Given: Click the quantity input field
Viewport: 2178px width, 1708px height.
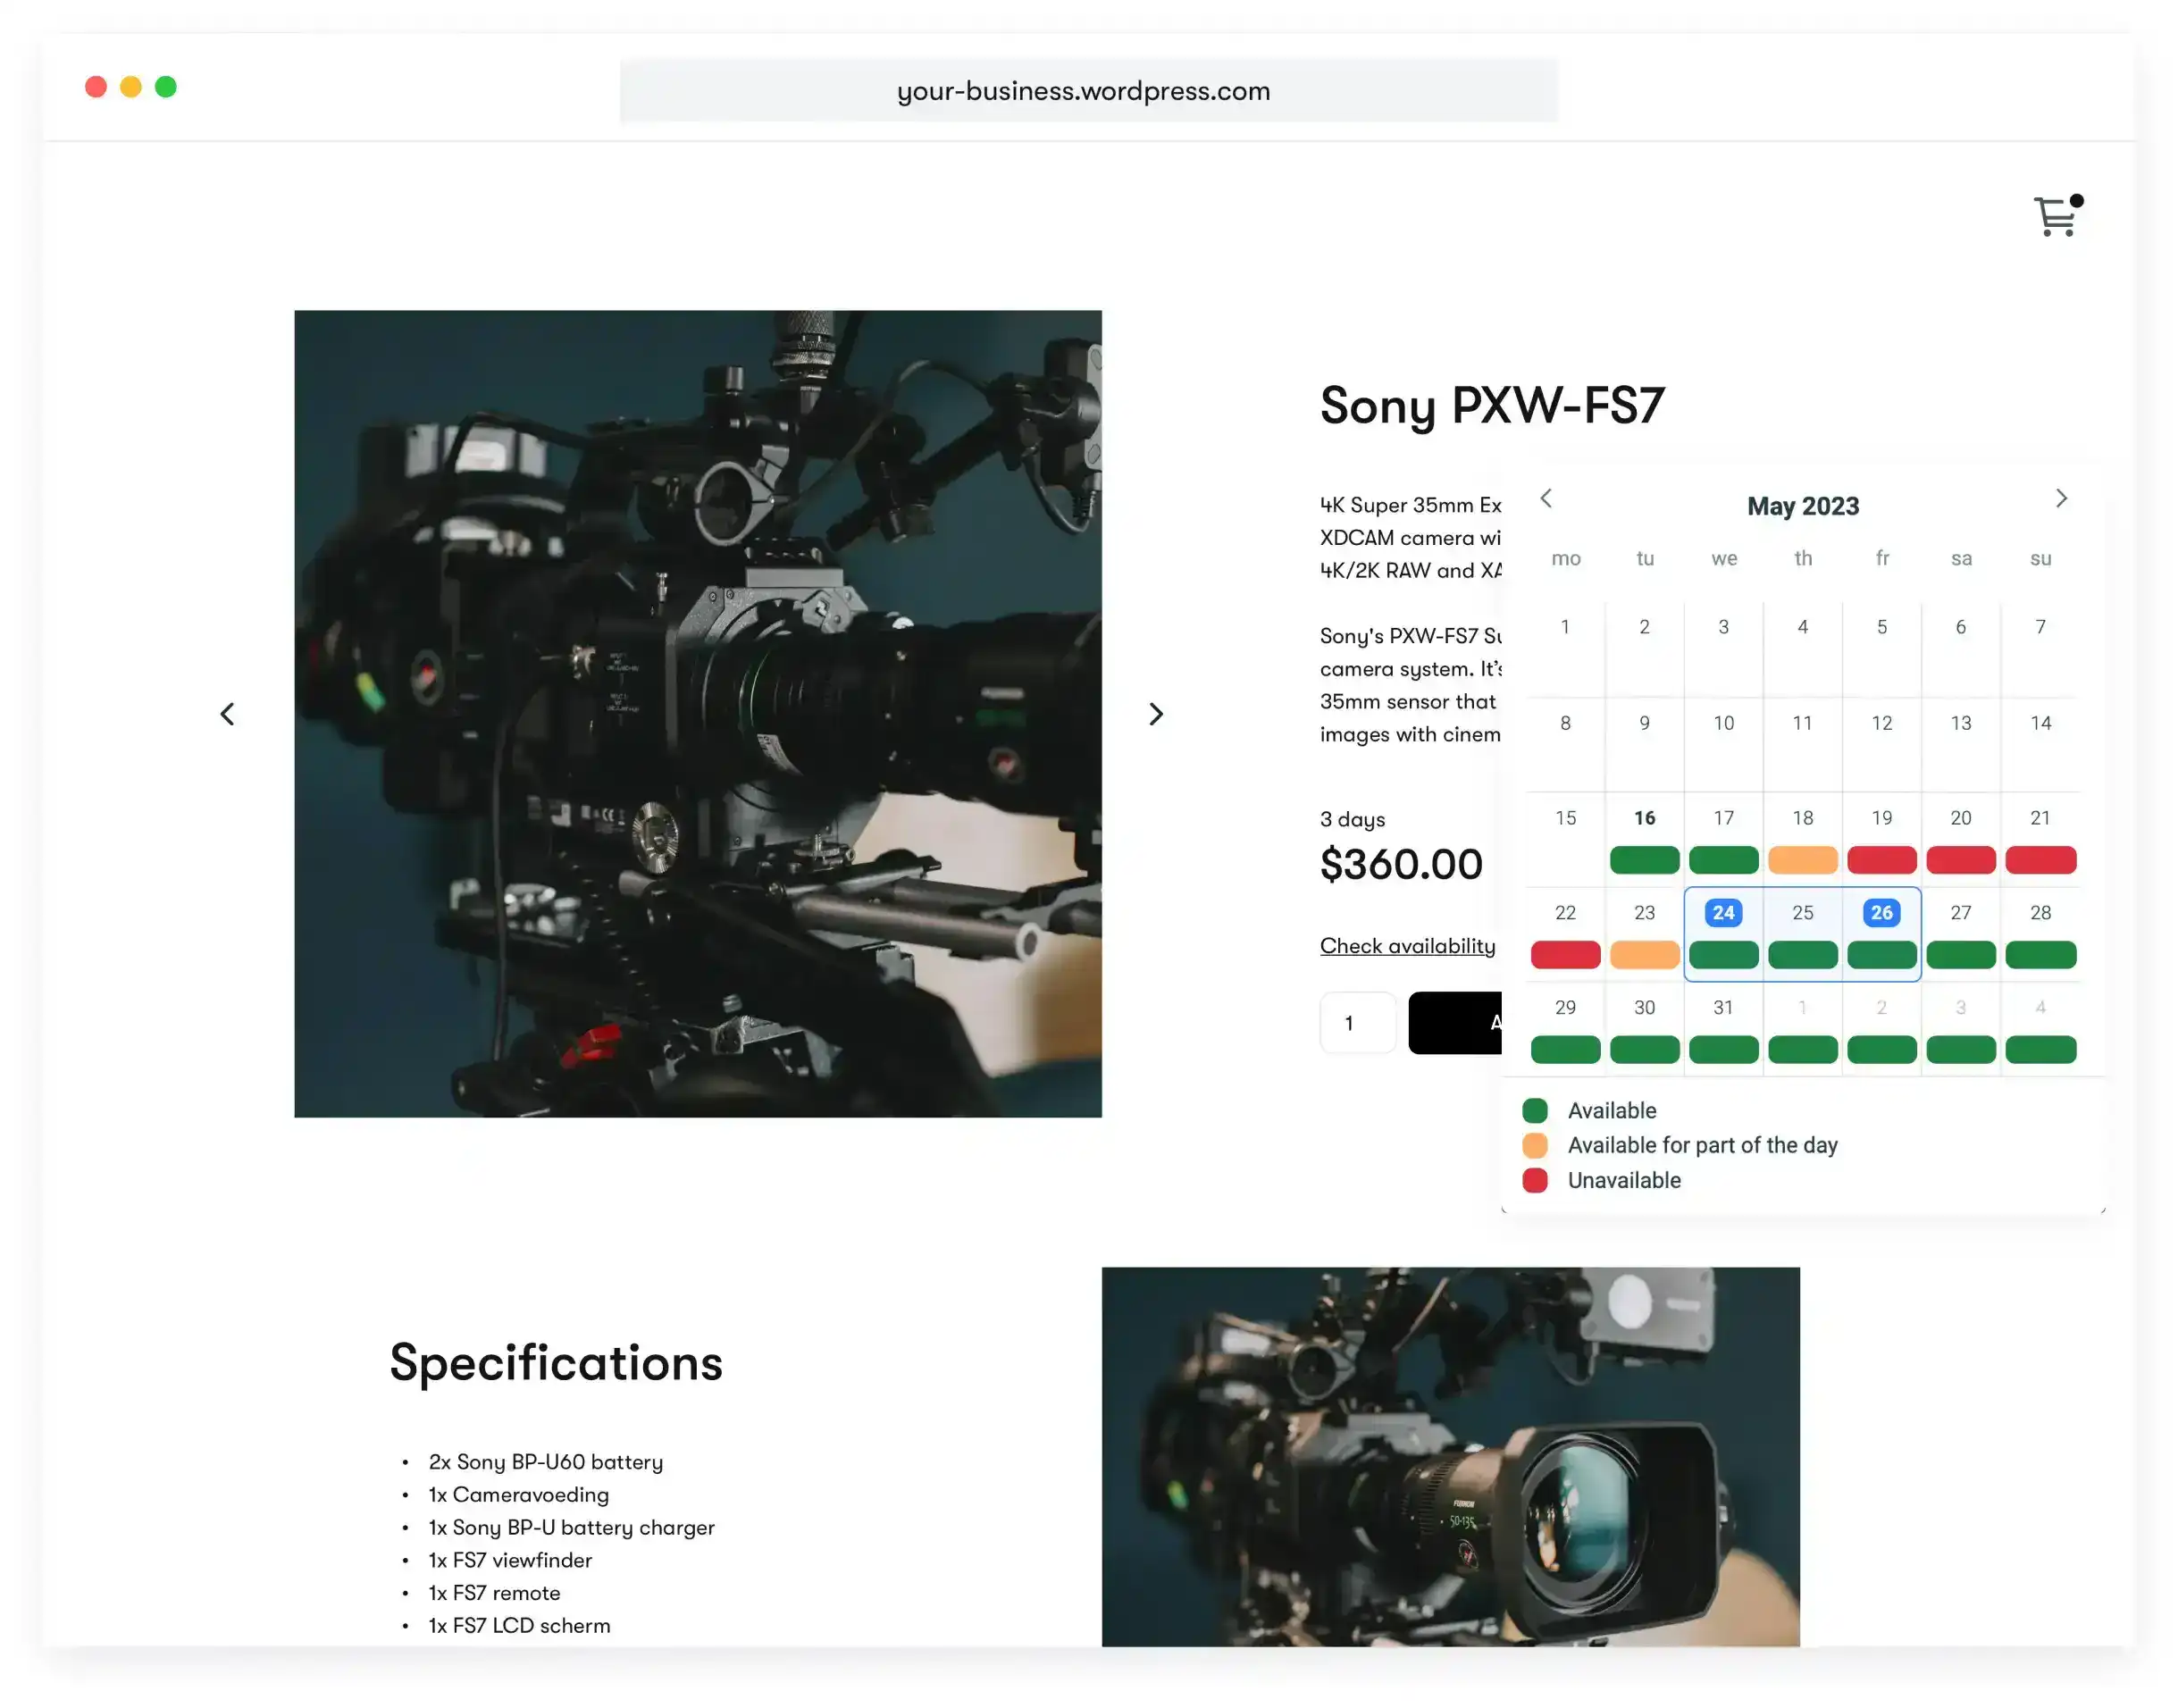Looking at the screenshot, I should coord(1357,1023).
